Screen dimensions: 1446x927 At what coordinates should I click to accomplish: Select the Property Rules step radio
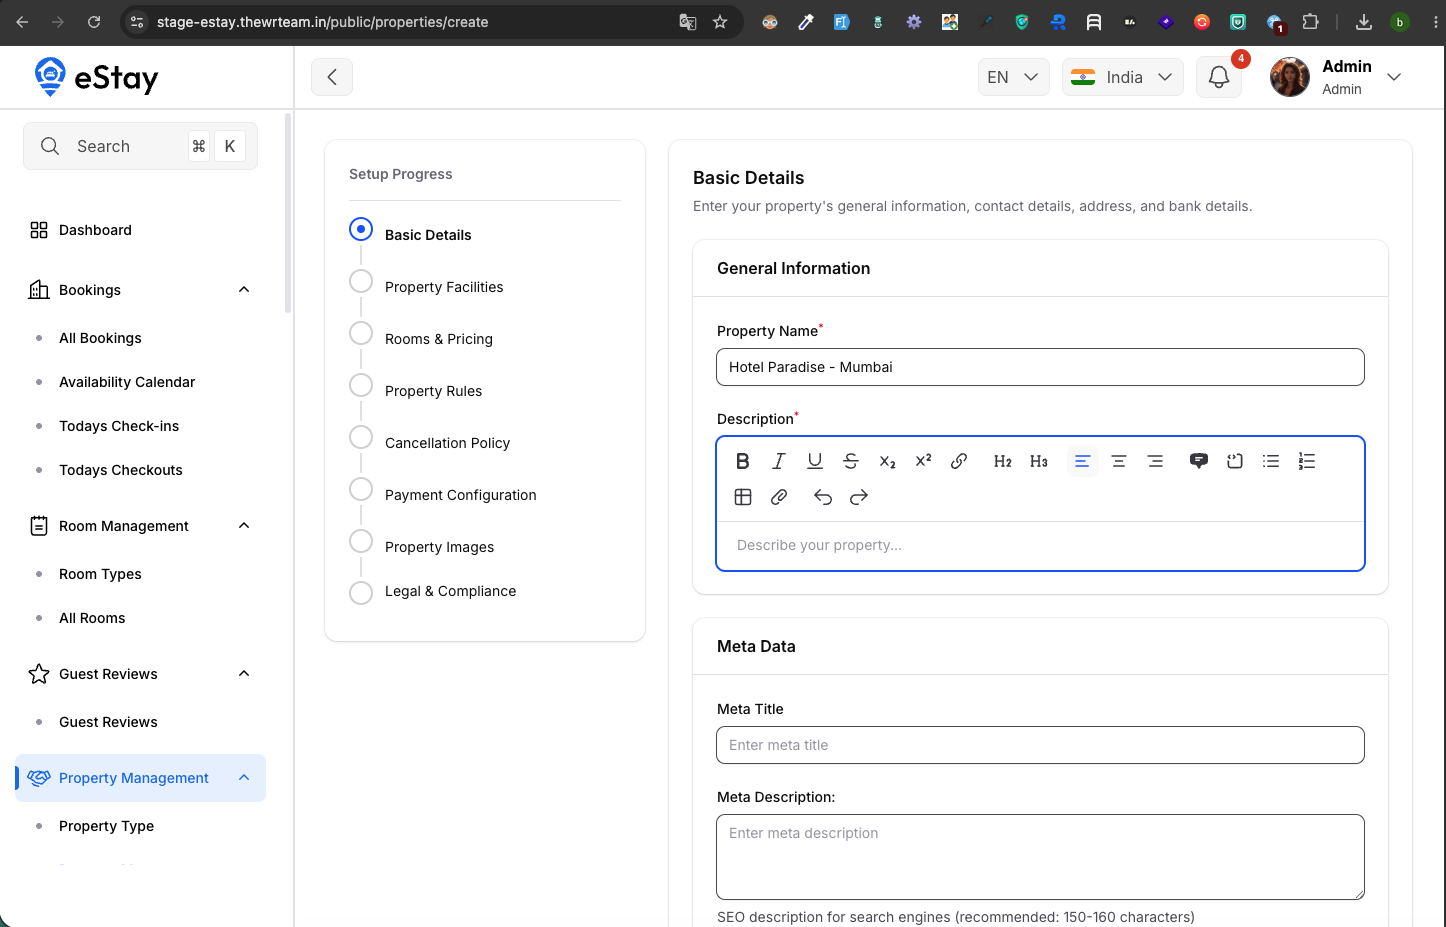361,385
